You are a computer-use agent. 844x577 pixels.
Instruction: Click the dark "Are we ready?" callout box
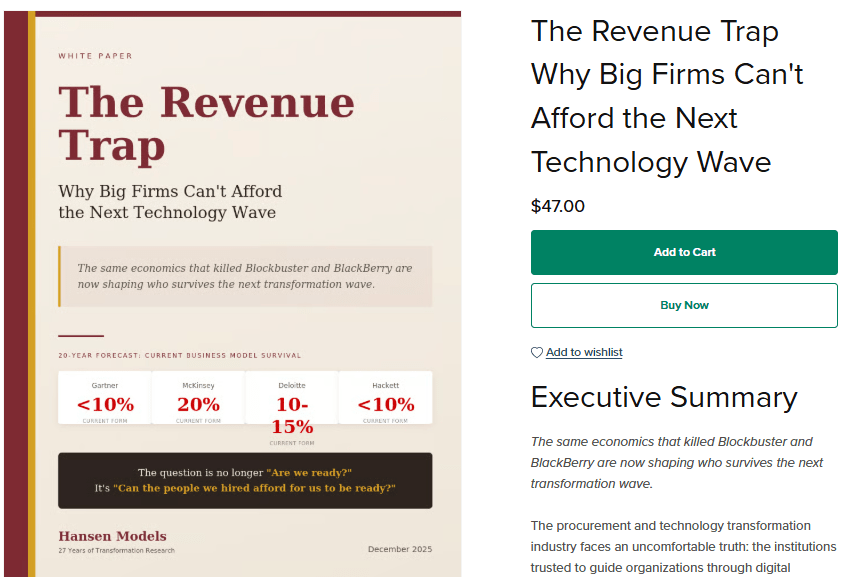coord(245,480)
